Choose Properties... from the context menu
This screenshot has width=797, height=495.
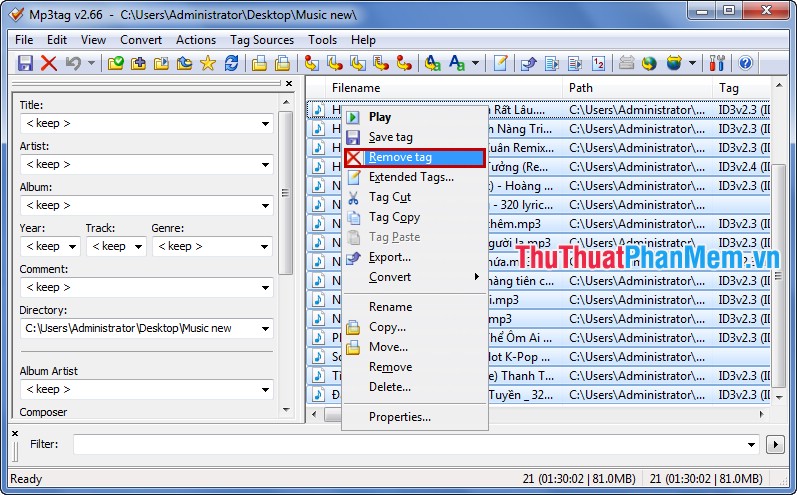[415, 417]
